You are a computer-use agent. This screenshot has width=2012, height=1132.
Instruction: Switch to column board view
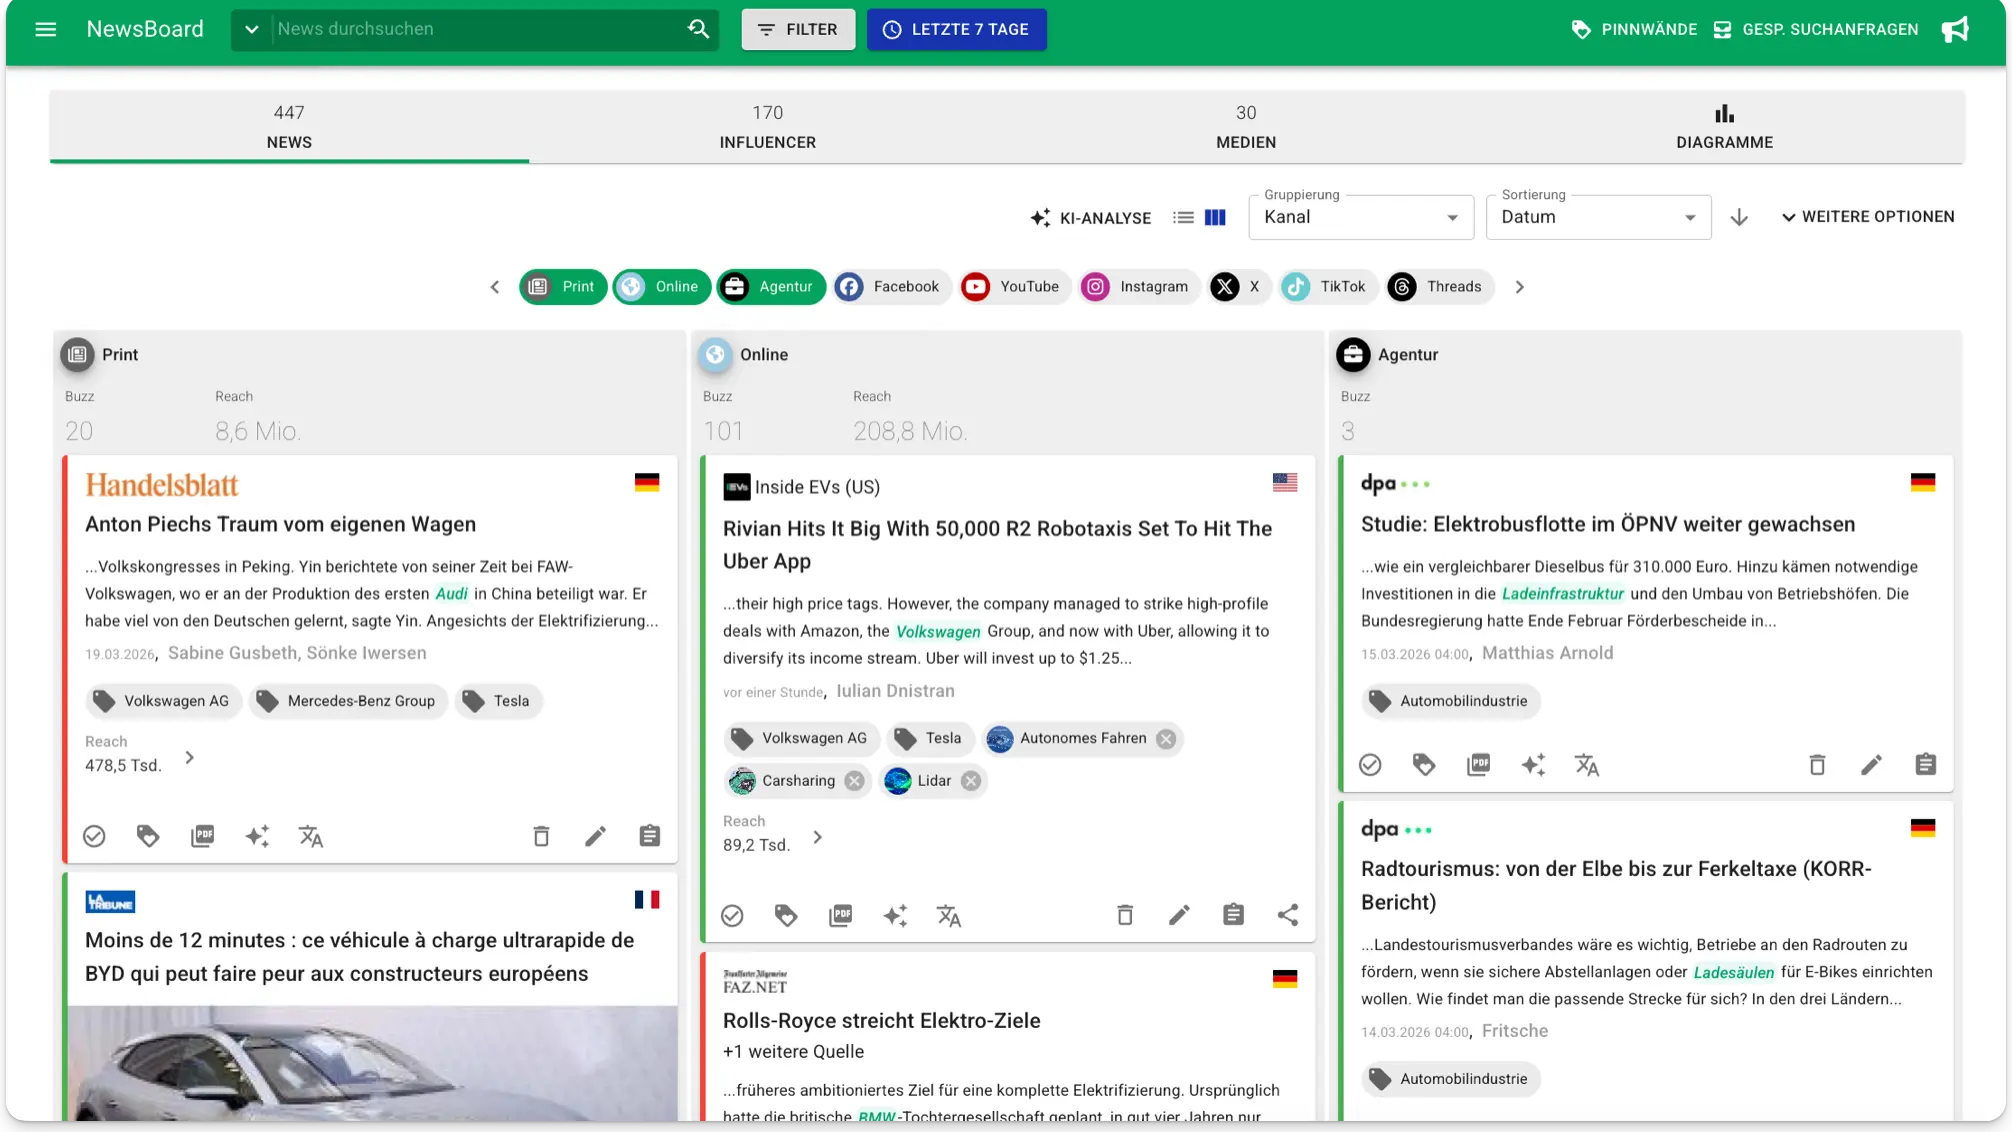[1215, 217]
